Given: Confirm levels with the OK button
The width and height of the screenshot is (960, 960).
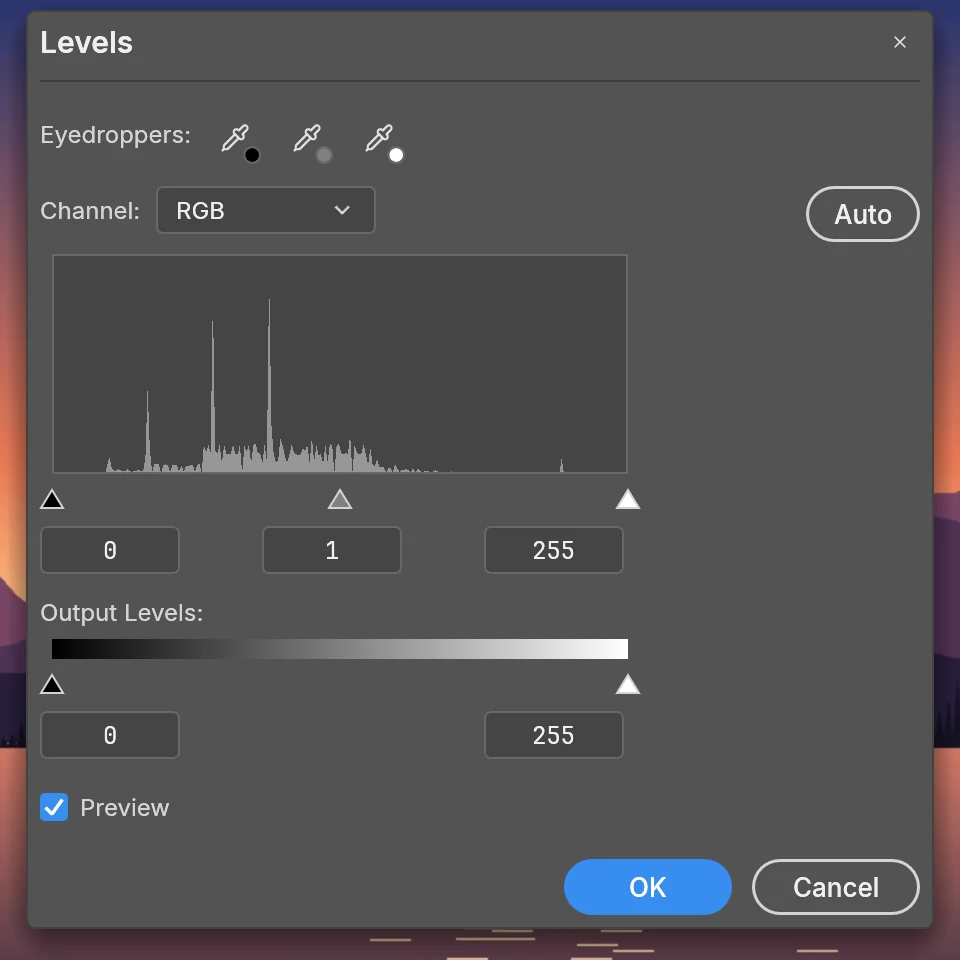Looking at the screenshot, I should point(647,887).
